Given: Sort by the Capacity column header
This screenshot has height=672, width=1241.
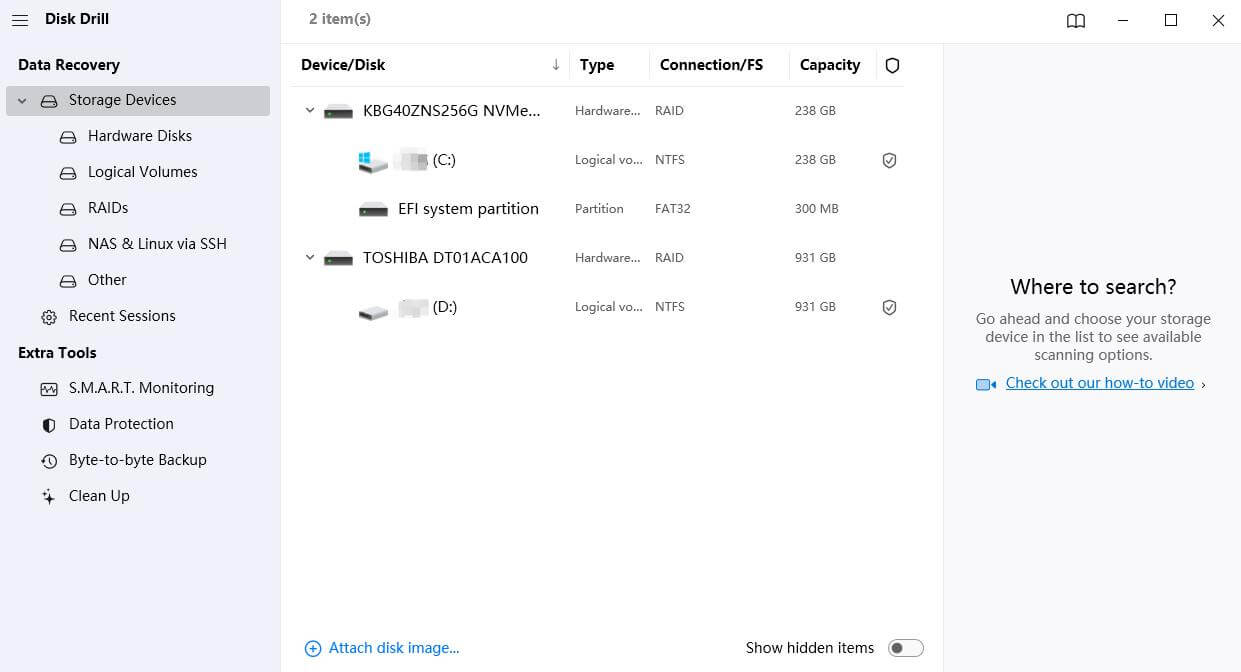Looking at the screenshot, I should point(830,65).
